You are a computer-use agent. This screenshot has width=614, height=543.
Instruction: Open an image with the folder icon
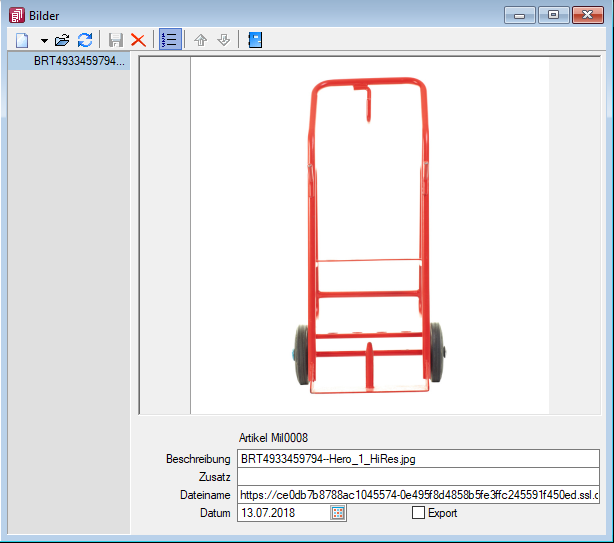(x=62, y=40)
